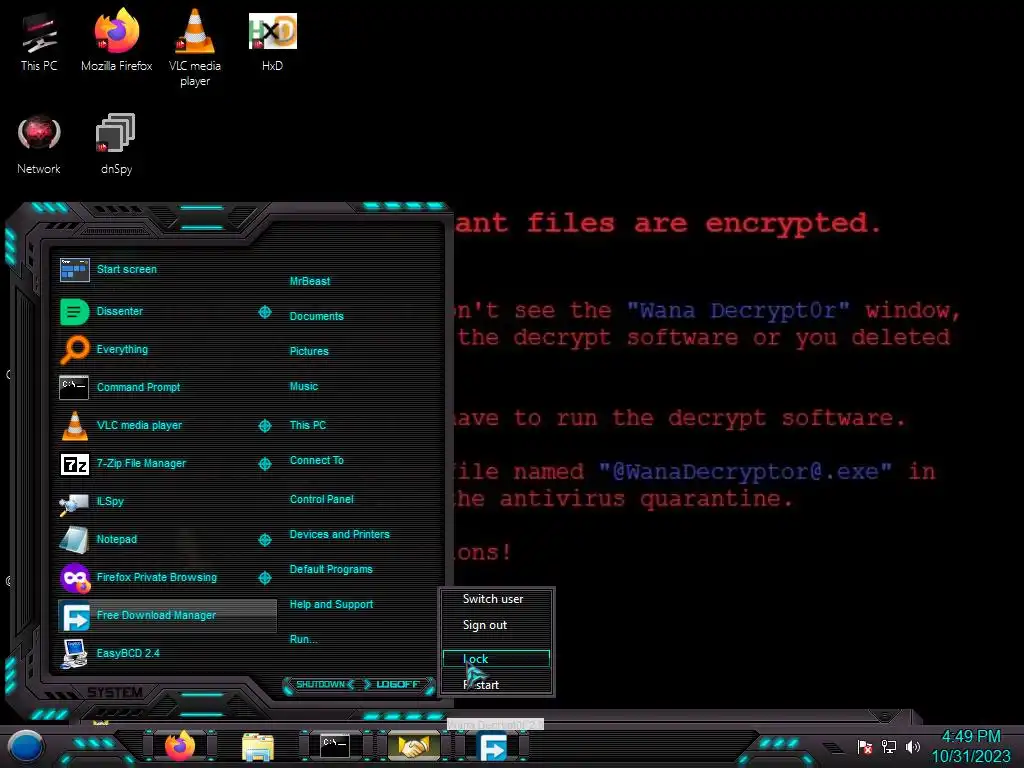Screen dimensions: 1024x768
Task: Open Command Prompt in start menu
Action: 167,387
